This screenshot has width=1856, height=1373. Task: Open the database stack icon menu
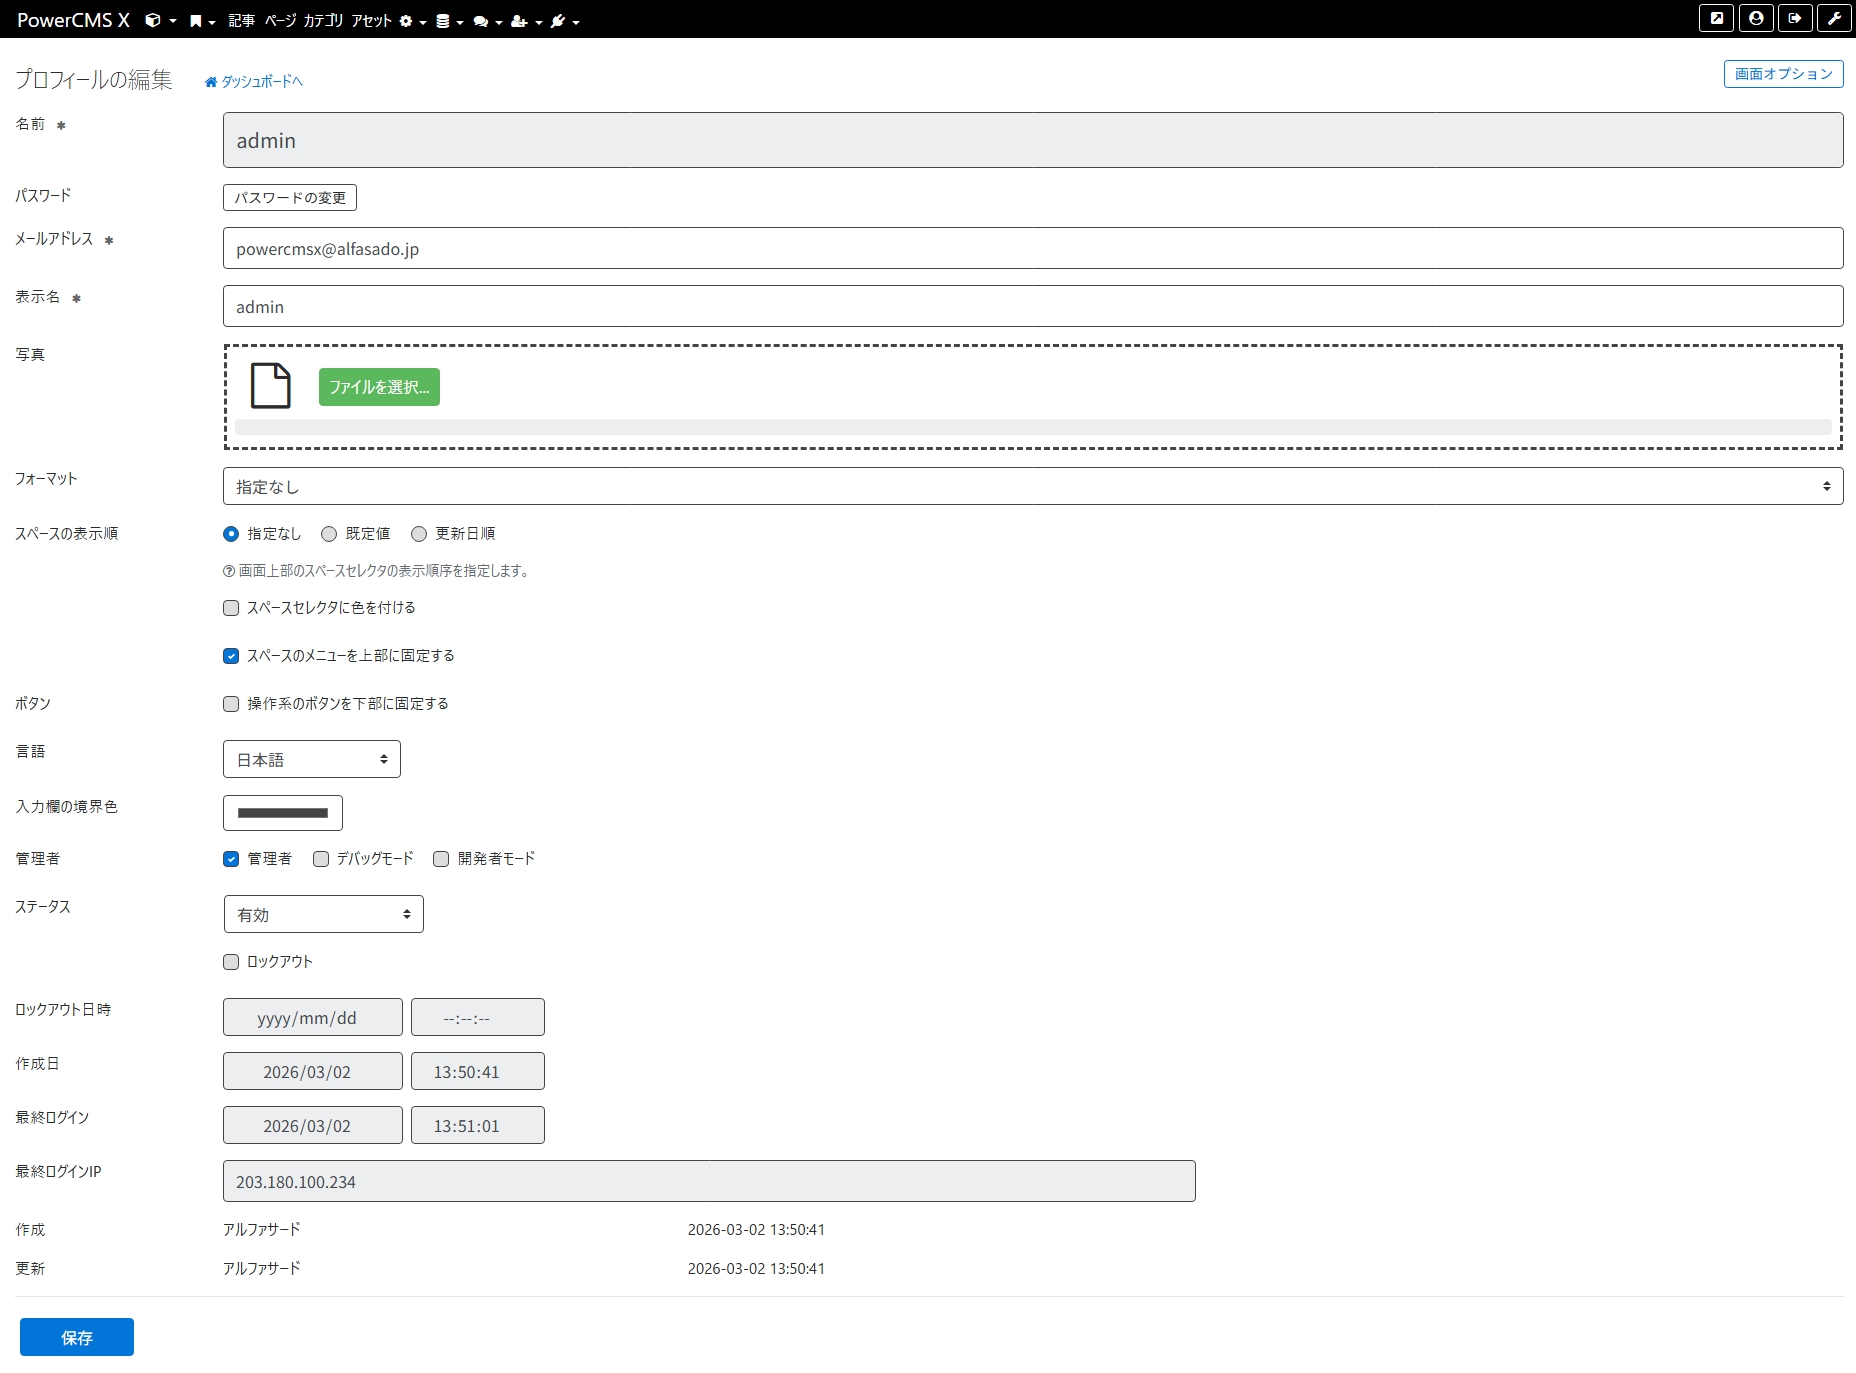[443, 20]
